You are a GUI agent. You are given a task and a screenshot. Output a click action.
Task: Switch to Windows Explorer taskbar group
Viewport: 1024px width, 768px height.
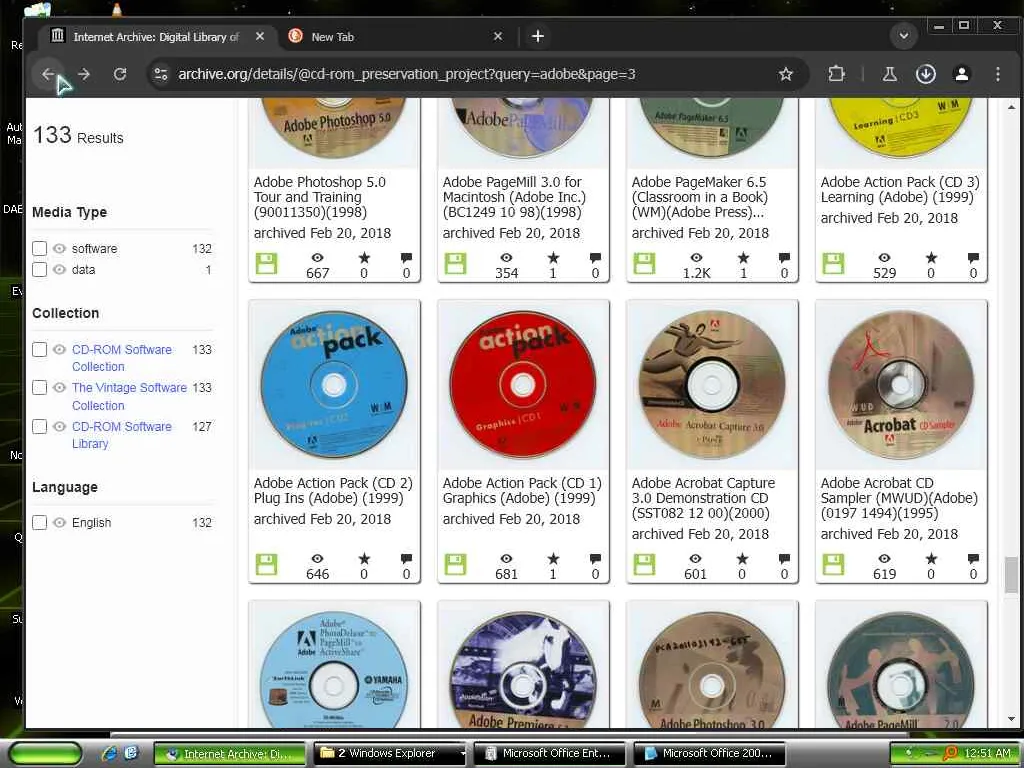(391, 753)
